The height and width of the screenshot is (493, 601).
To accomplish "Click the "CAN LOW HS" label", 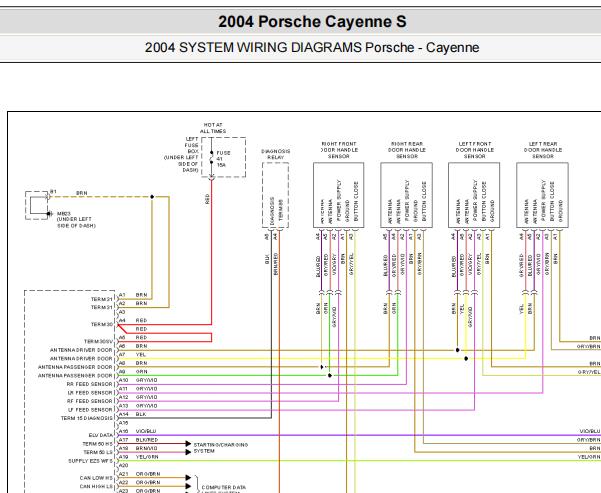I will 96,478.
